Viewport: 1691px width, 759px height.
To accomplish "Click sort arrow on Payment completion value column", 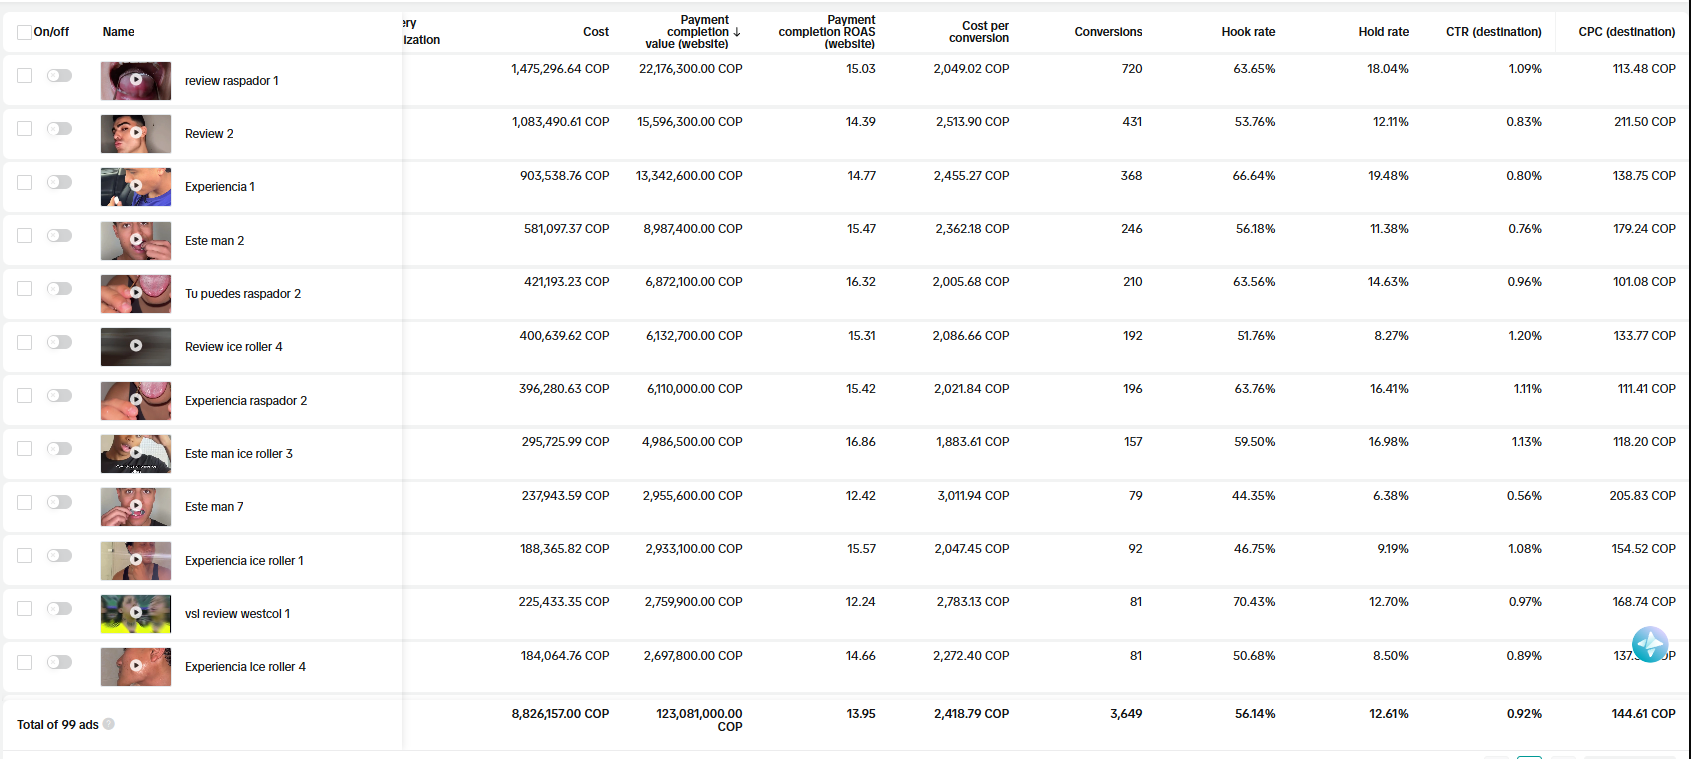I will click(x=737, y=32).
